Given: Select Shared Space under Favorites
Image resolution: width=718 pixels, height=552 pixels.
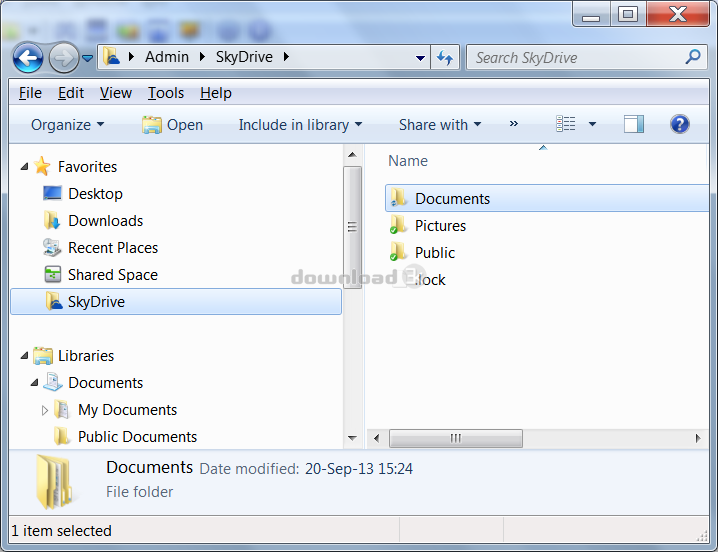Looking at the screenshot, I should pyautogui.click(x=113, y=275).
